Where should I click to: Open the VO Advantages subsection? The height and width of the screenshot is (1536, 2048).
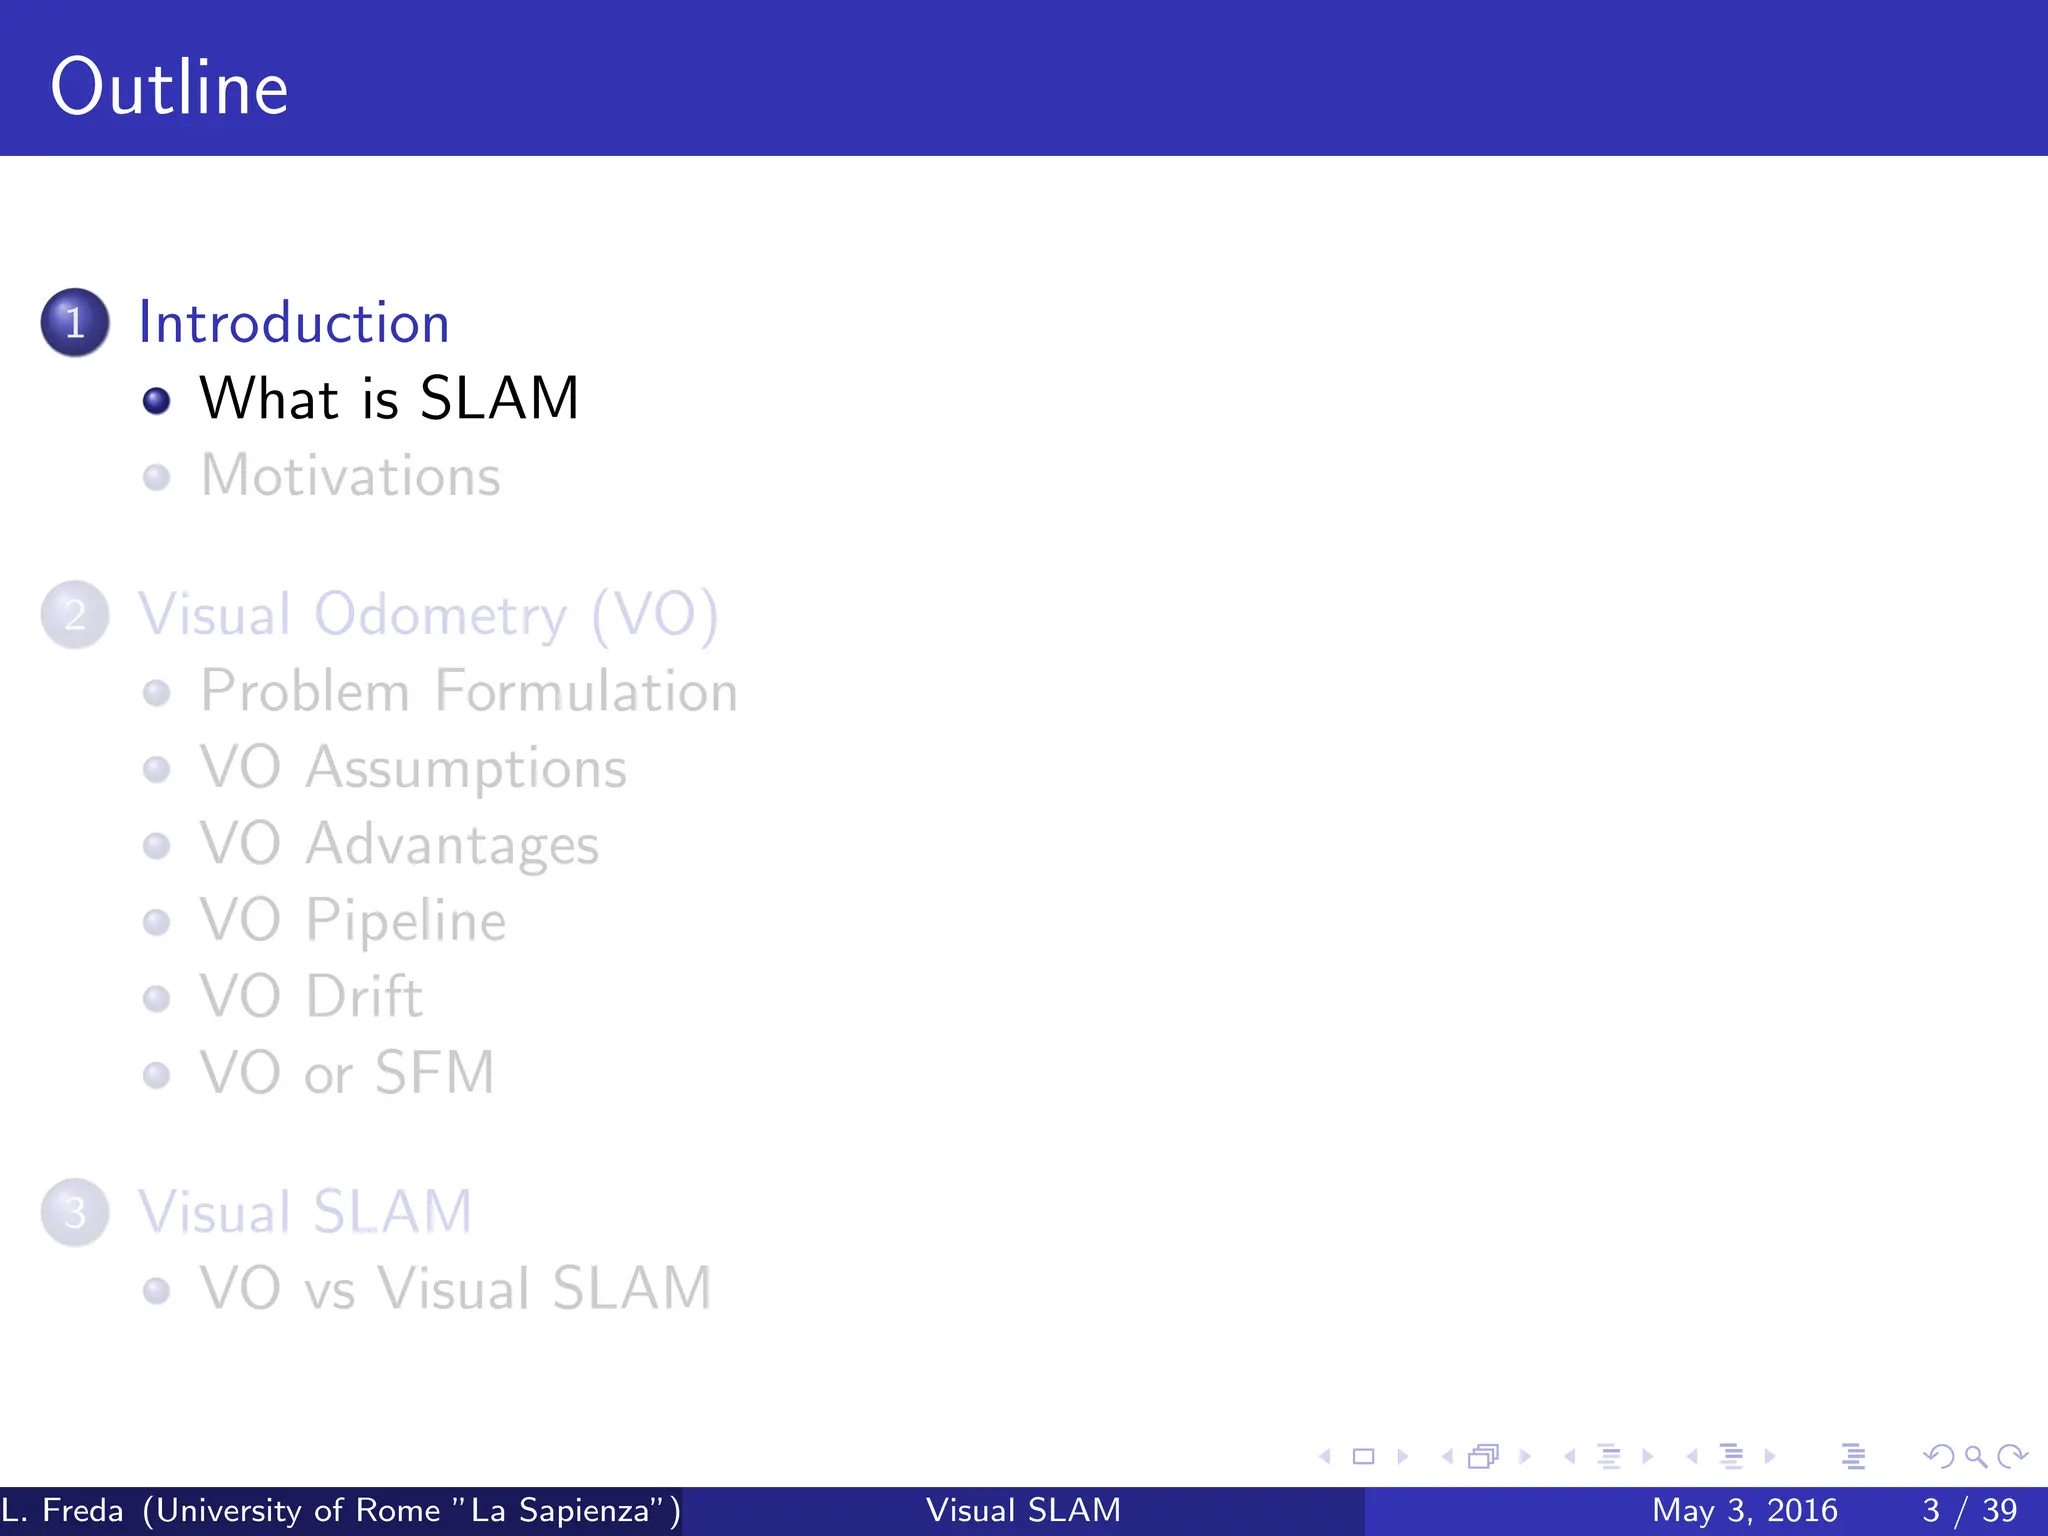(x=399, y=845)
